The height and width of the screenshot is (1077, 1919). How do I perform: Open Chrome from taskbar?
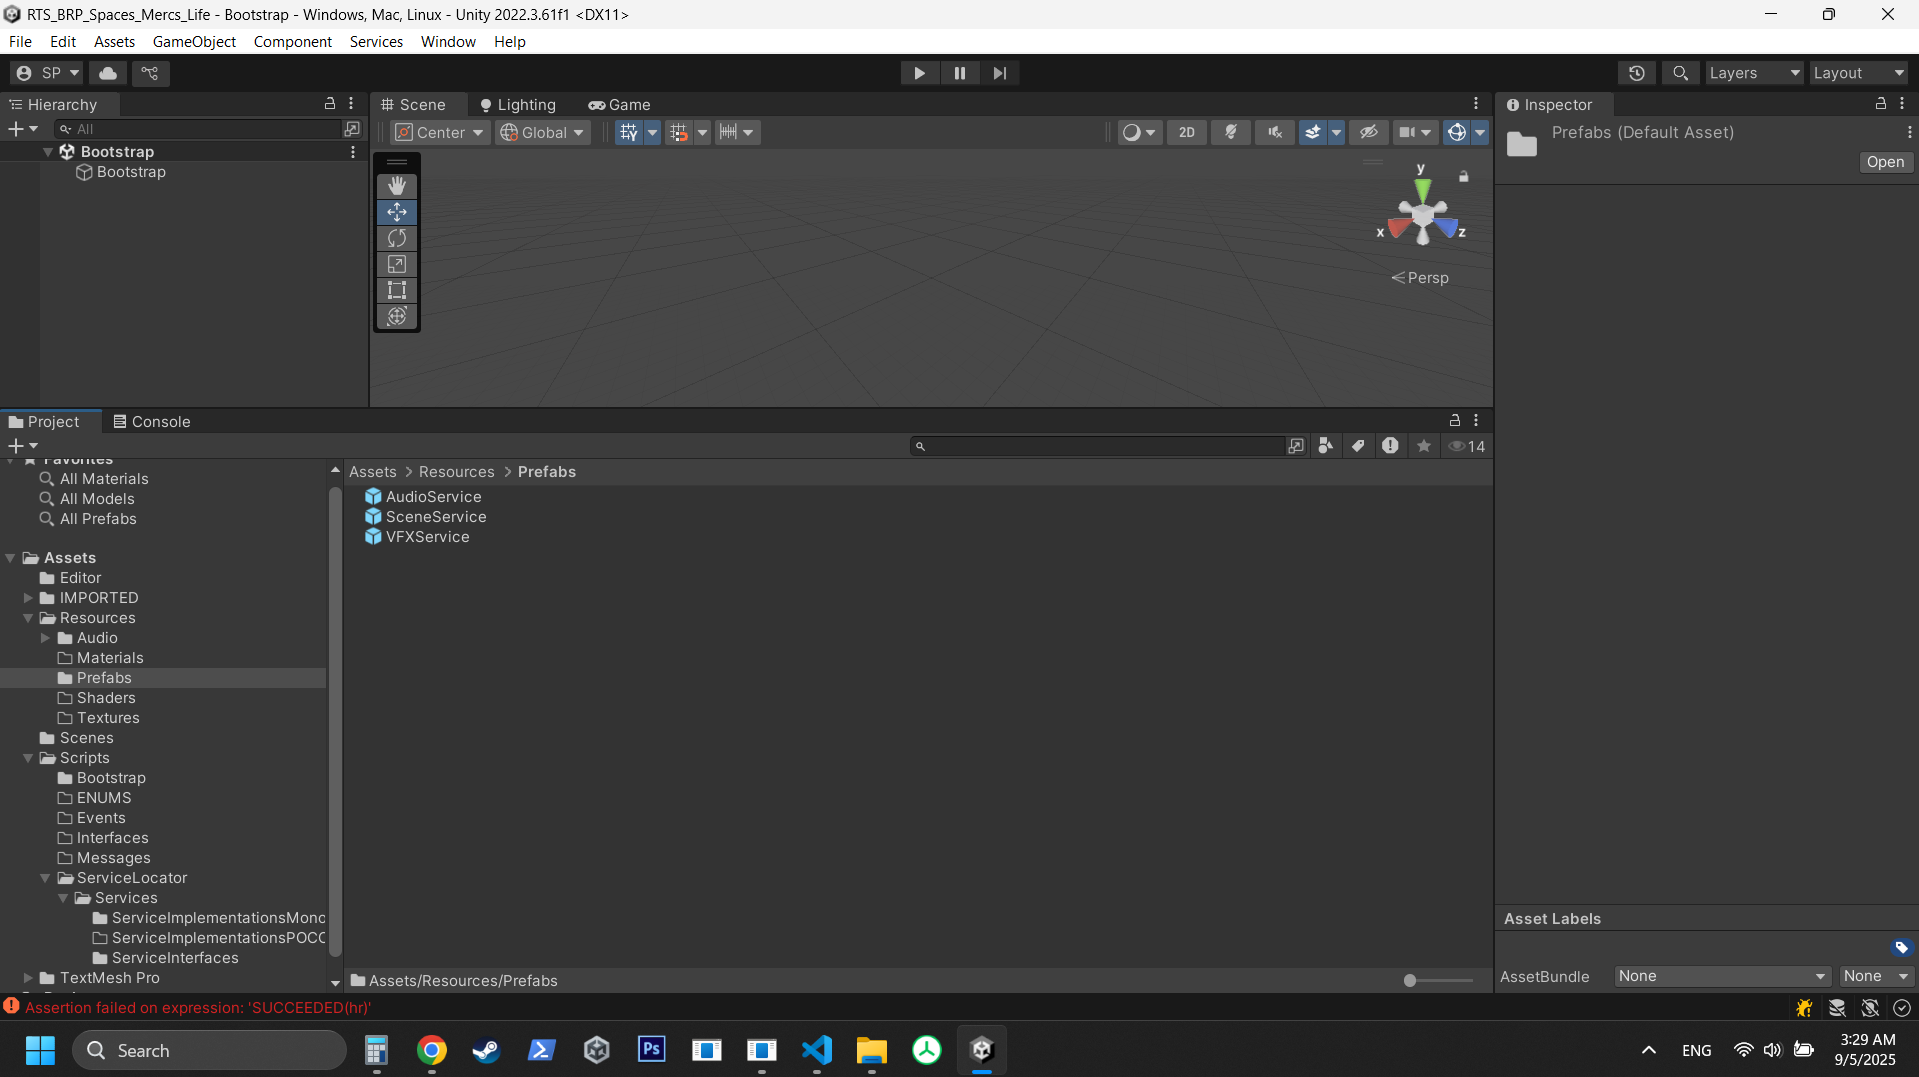(432, 1050)
